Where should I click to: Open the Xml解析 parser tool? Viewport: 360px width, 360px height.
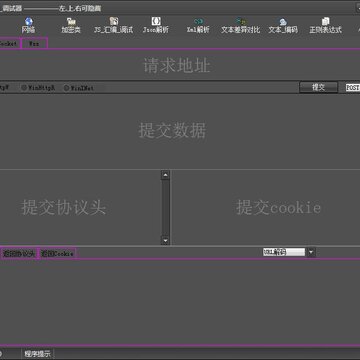198,26
